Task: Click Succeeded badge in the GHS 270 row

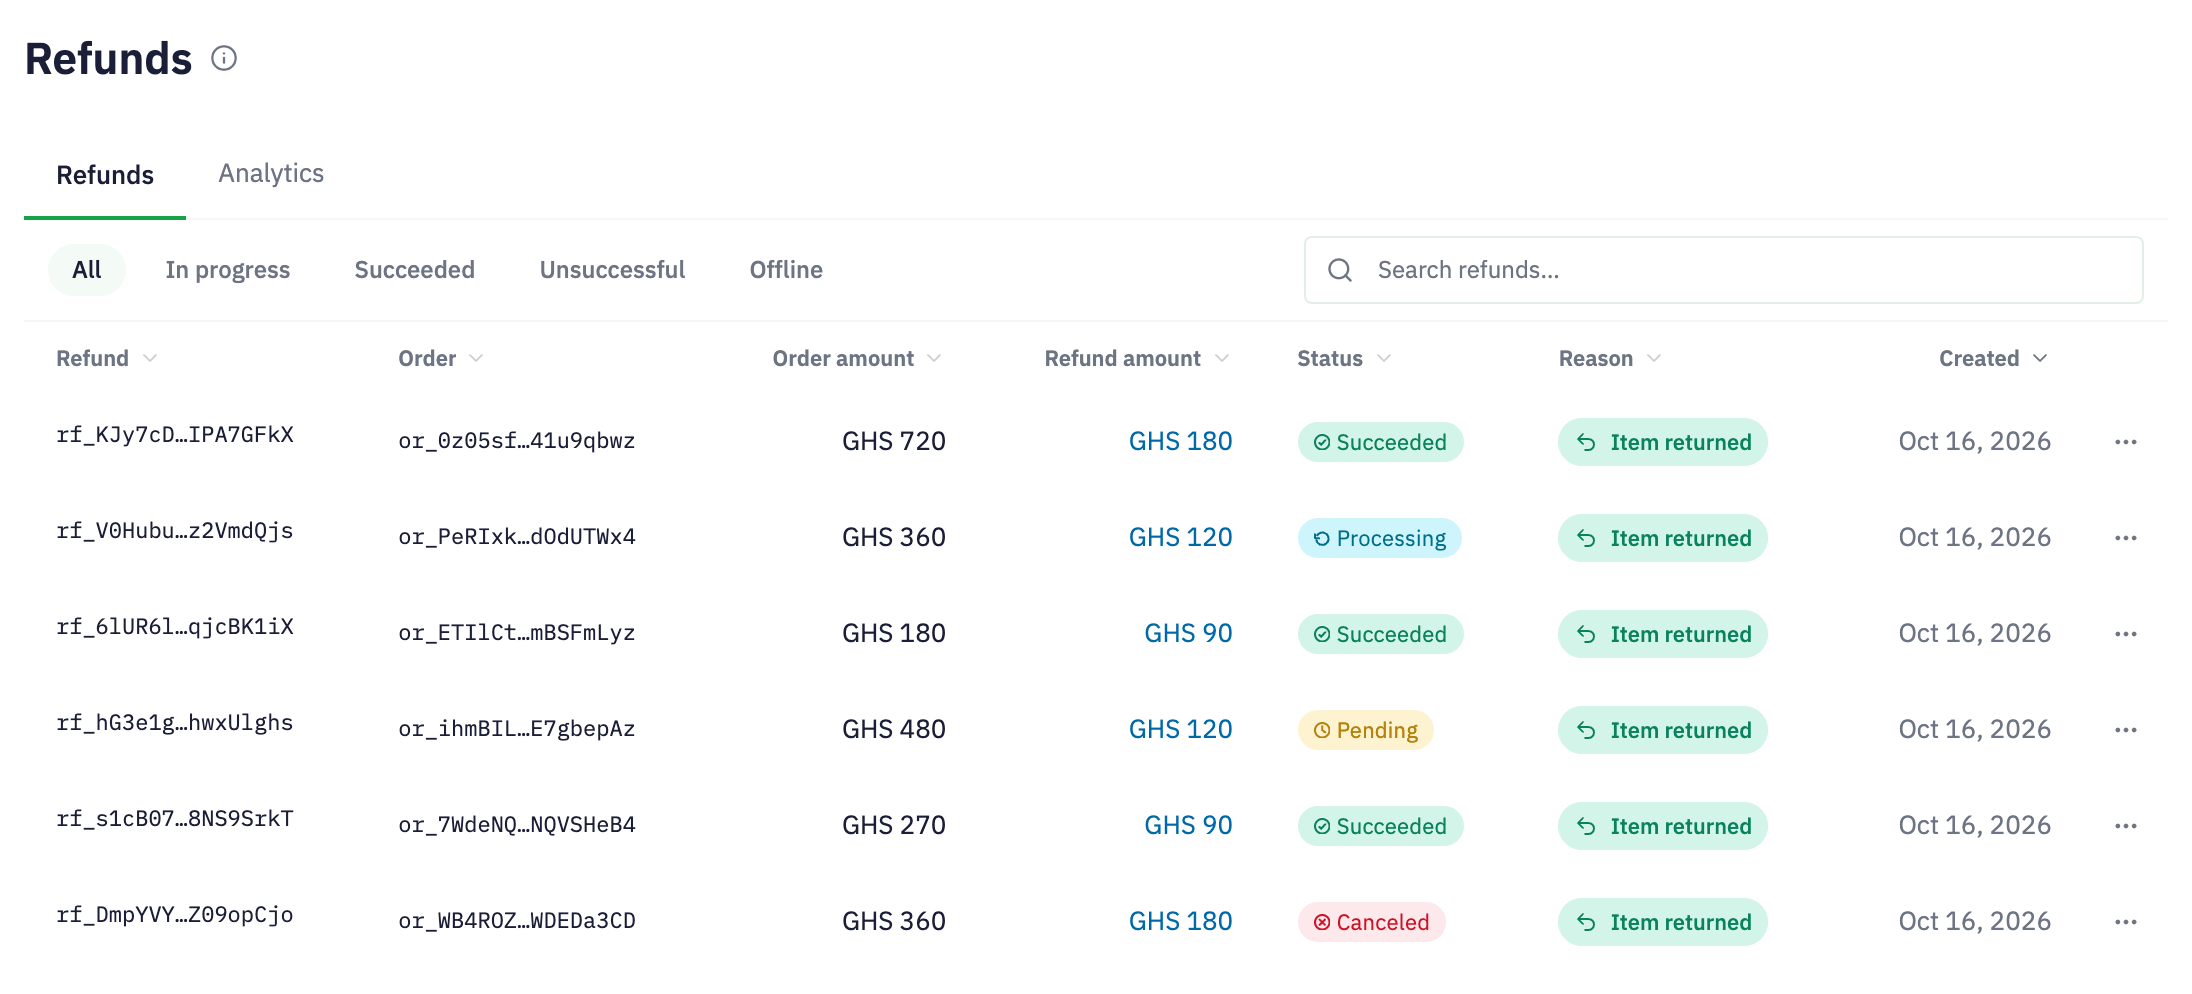Action: pos(1380,826)
